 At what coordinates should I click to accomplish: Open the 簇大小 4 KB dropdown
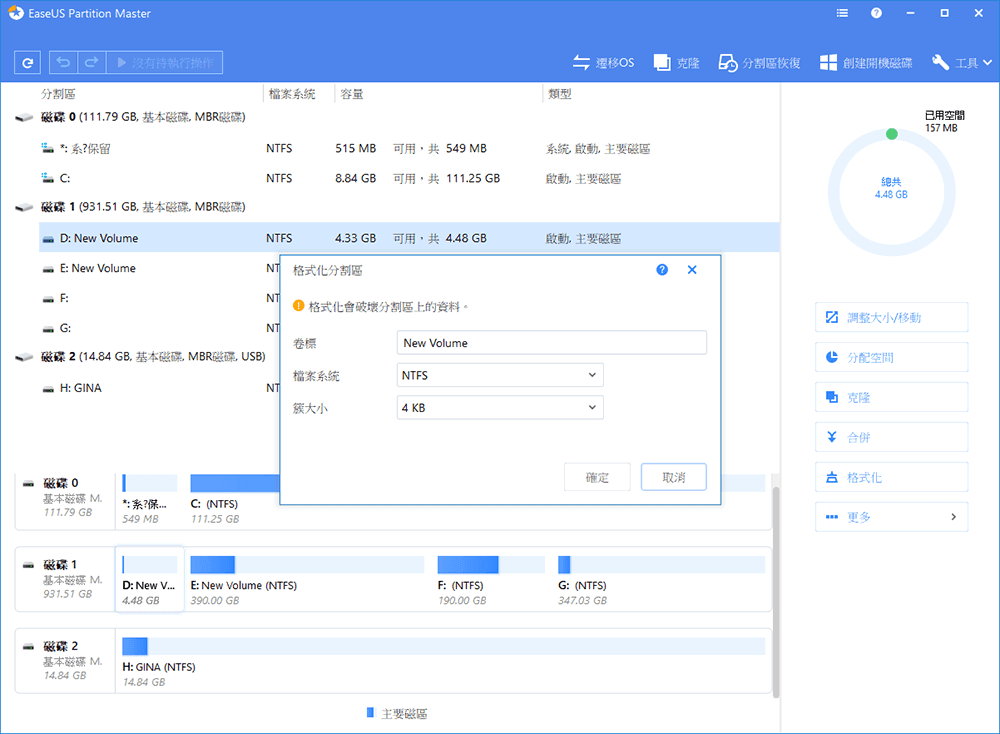pos(500,407)
